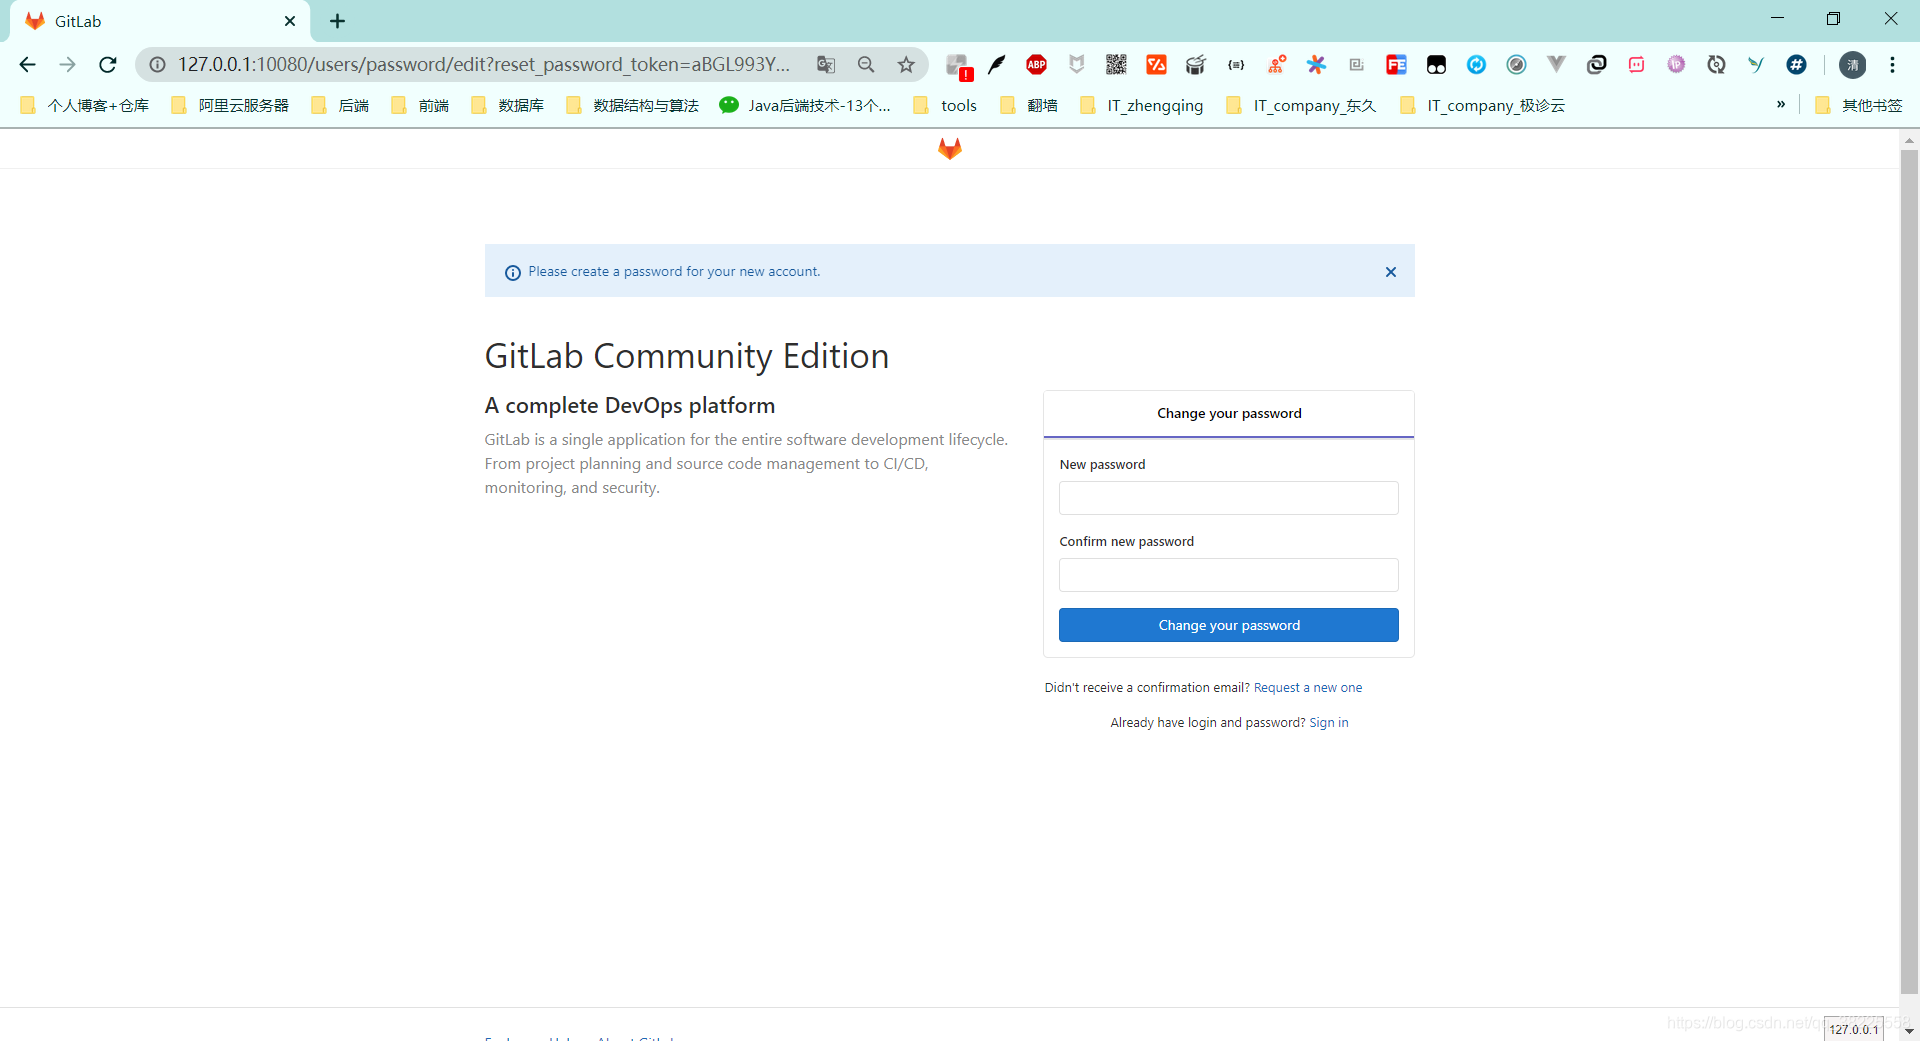Click the GitLab fox logo at page top
Image resolution: width=1920 pixels, height=1041 pixels.
[x=950, y=149]
